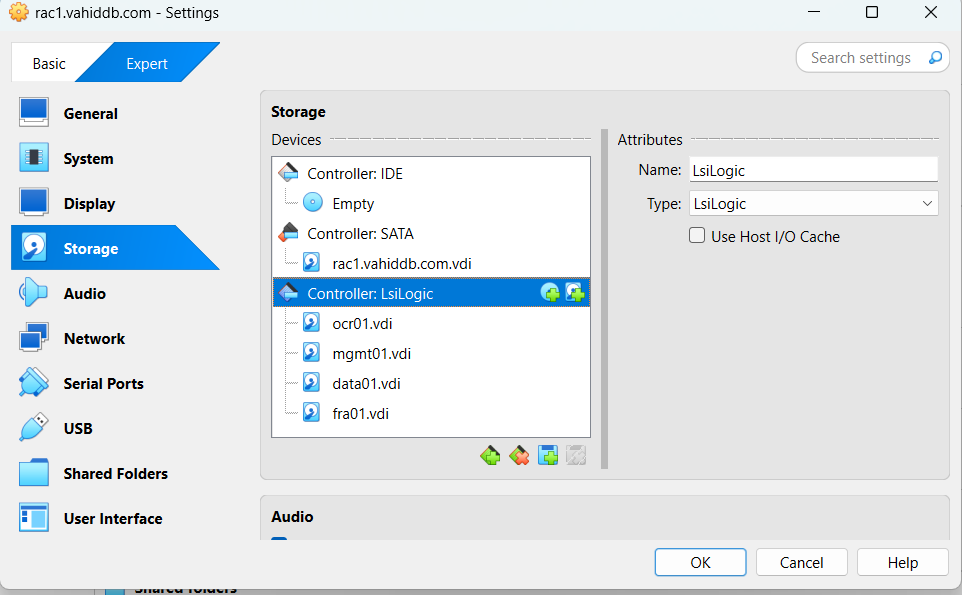Click the controller Name text field
Viewport: 962px width, 595px height.
click(x=812, y=170)
